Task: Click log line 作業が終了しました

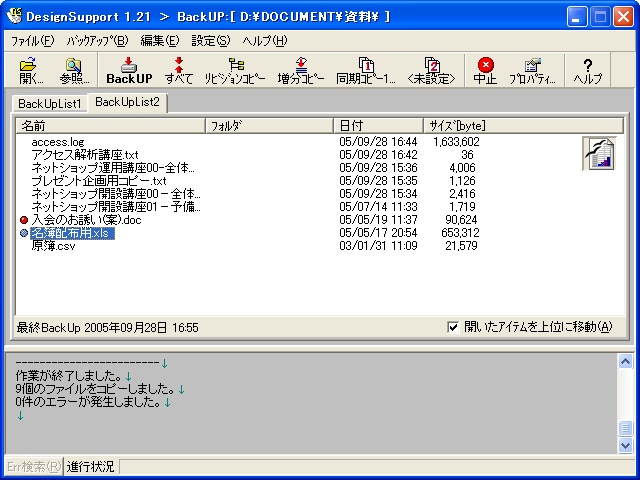Action: 69,376
